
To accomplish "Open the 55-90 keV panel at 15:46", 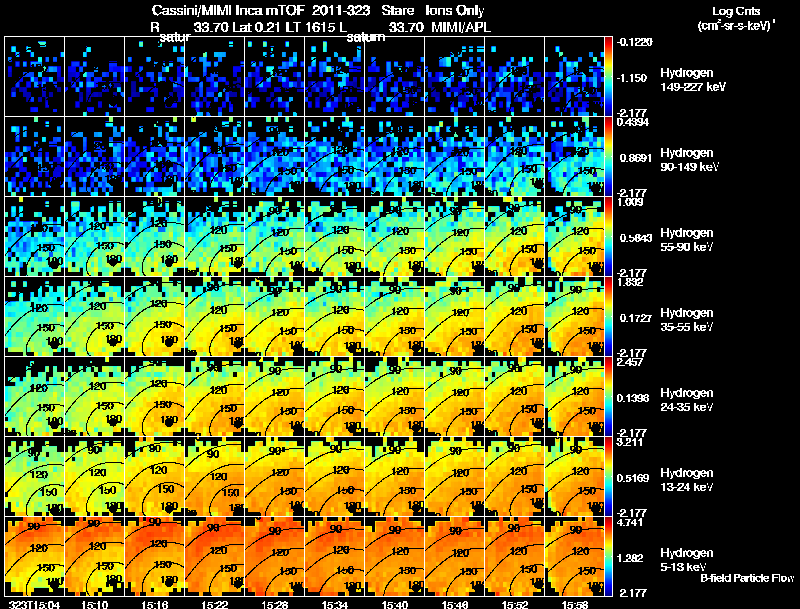I will coord(455,237).
